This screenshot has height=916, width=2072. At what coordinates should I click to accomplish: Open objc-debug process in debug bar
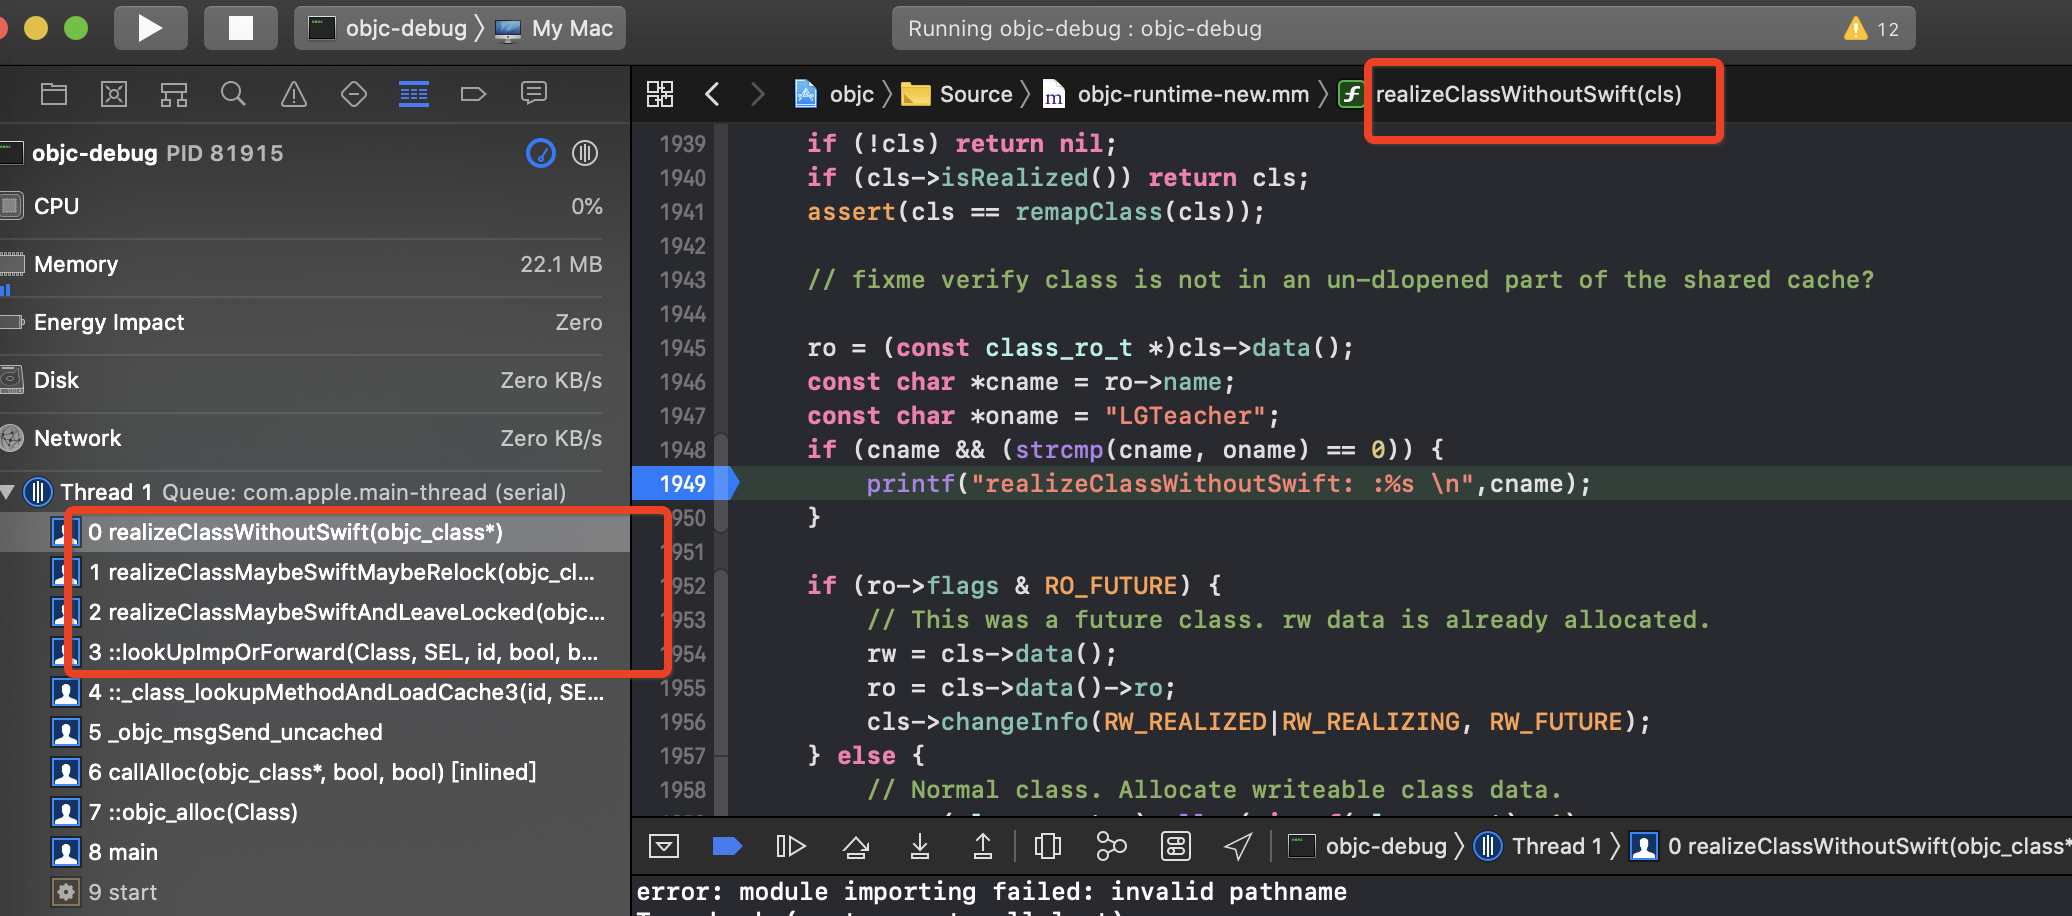tap(1367, 847)
